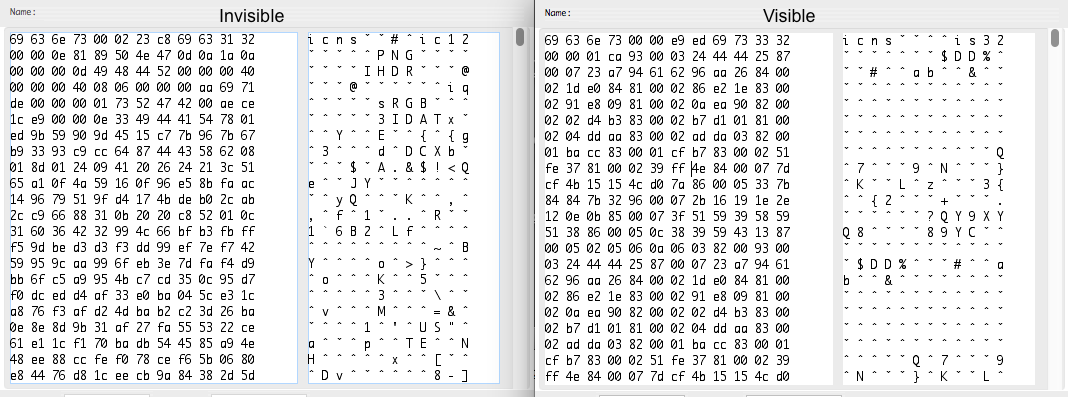Select hex row '02 b7 d1 01 81 00' in Visible

click(668, 328)
